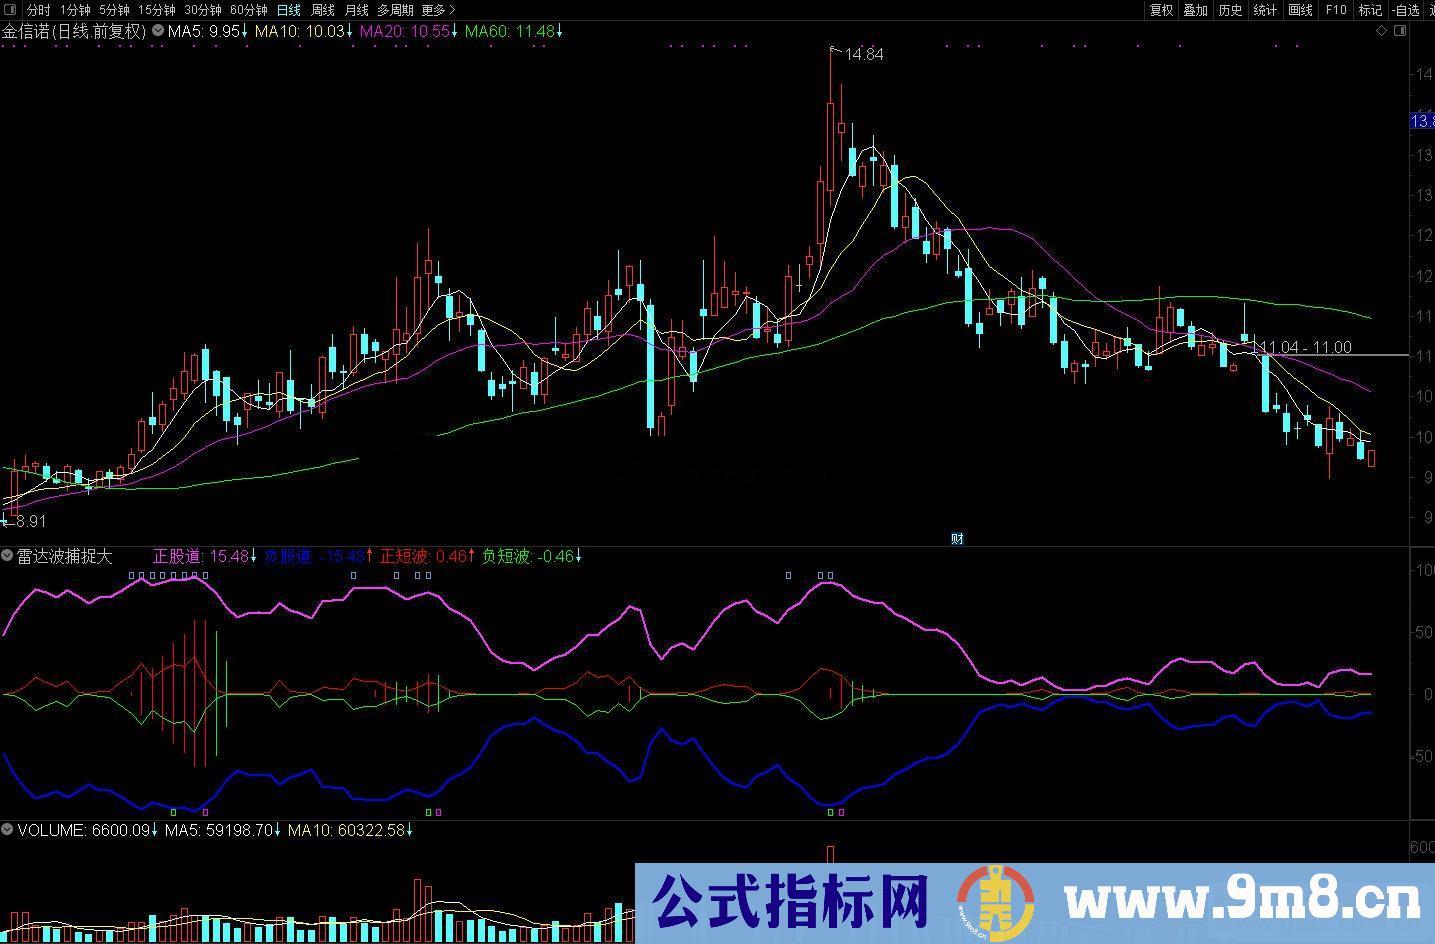This screenshot has height=944, width=1435.
Task: Open F10 fundamental data view
Action: [1334, 10]
